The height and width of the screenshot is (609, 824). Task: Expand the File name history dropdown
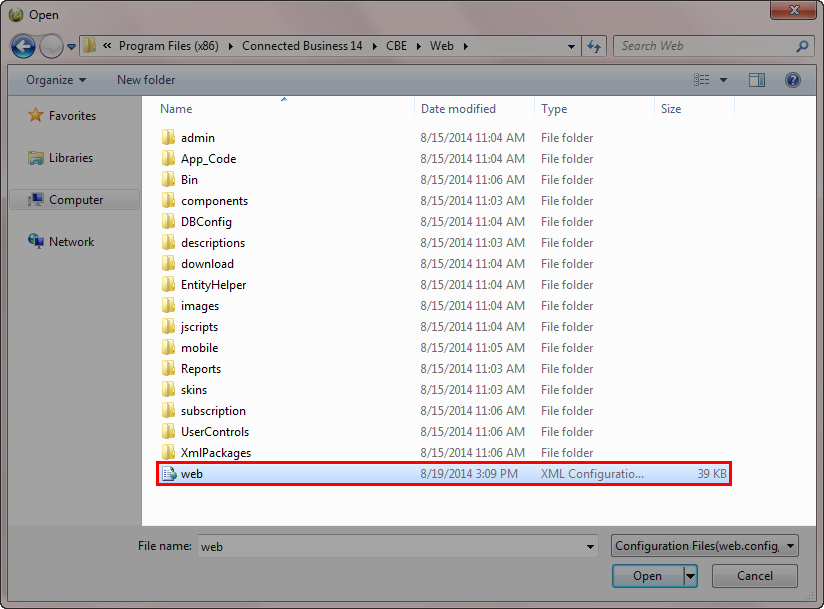coord(590,546)
